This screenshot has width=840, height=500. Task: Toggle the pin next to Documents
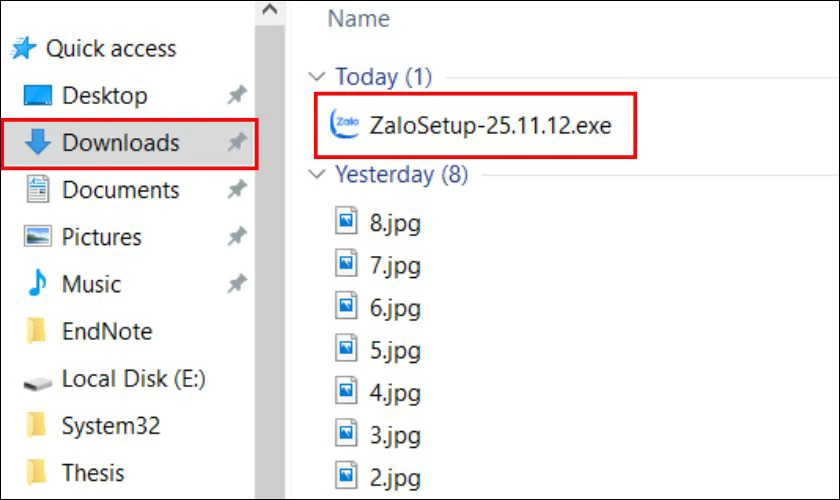click(x=236, y=190)
